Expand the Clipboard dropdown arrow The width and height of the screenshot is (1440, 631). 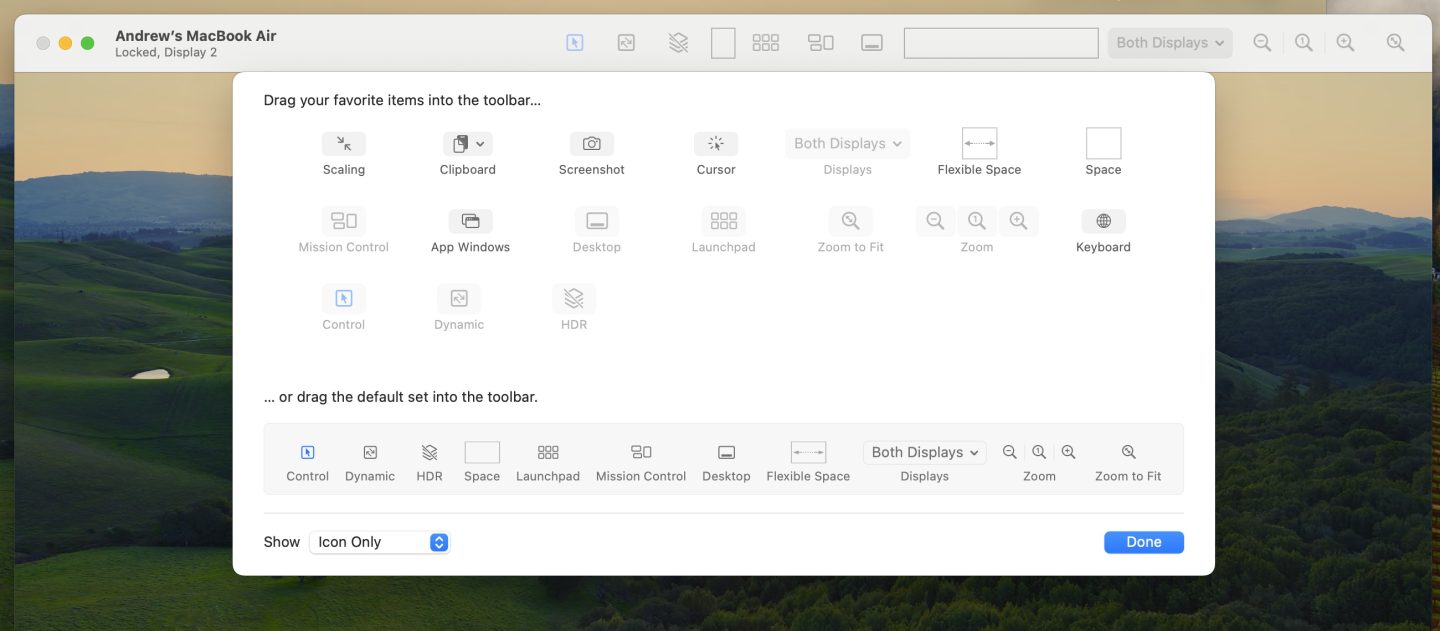click(x=480, y=144)
